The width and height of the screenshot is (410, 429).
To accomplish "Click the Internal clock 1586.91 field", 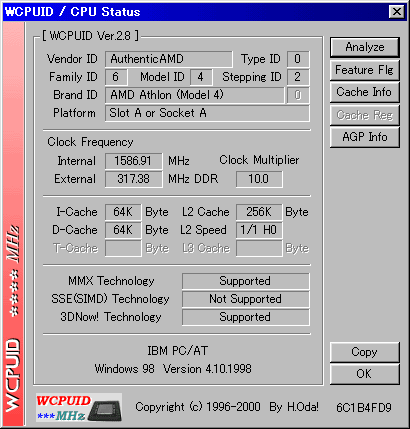I will [x=134, y=161].
